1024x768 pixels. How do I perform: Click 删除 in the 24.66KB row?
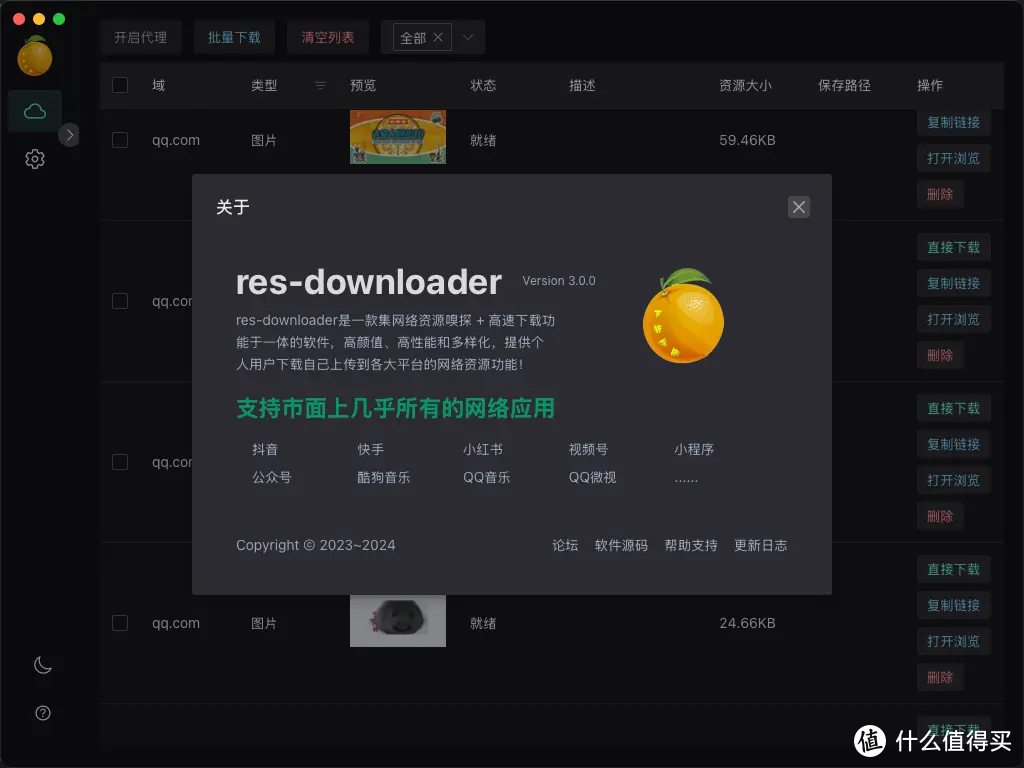[x=940, y=677]
